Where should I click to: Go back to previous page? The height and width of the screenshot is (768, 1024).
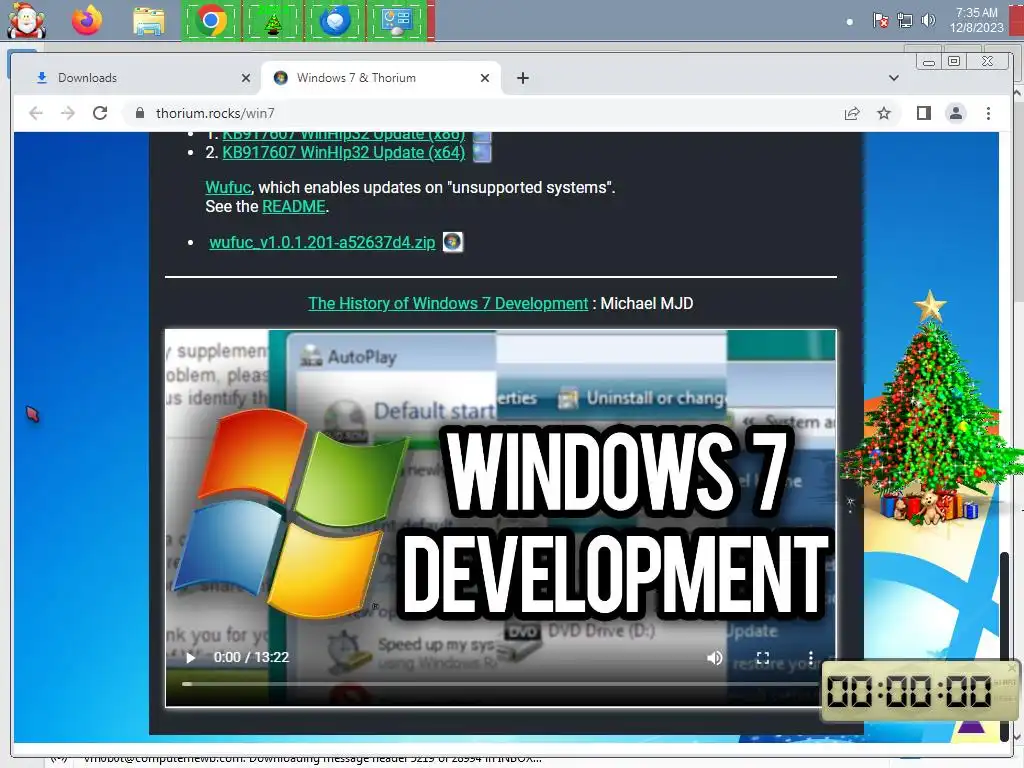pyautogui.click(x=37, y=113)
